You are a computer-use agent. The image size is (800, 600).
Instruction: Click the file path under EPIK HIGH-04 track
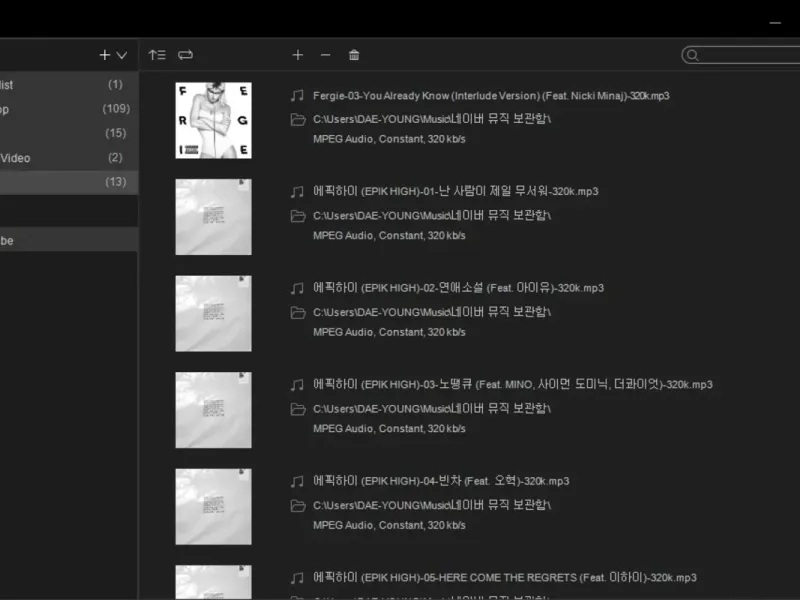coord(432,505)
